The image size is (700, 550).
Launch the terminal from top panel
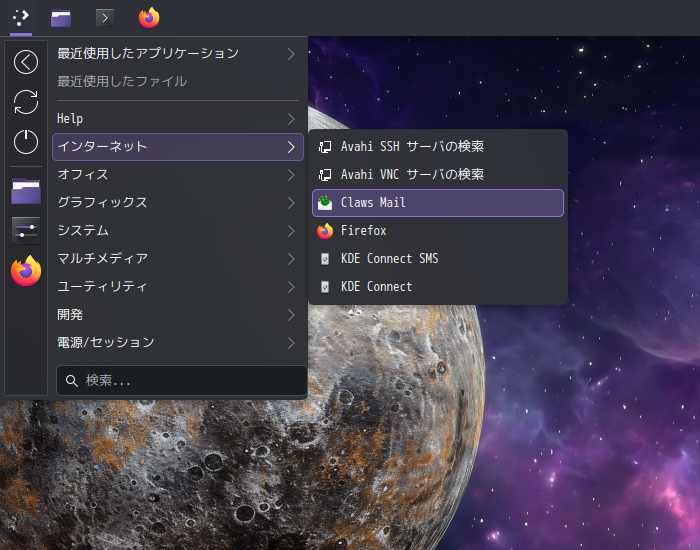tap(105, 18)
